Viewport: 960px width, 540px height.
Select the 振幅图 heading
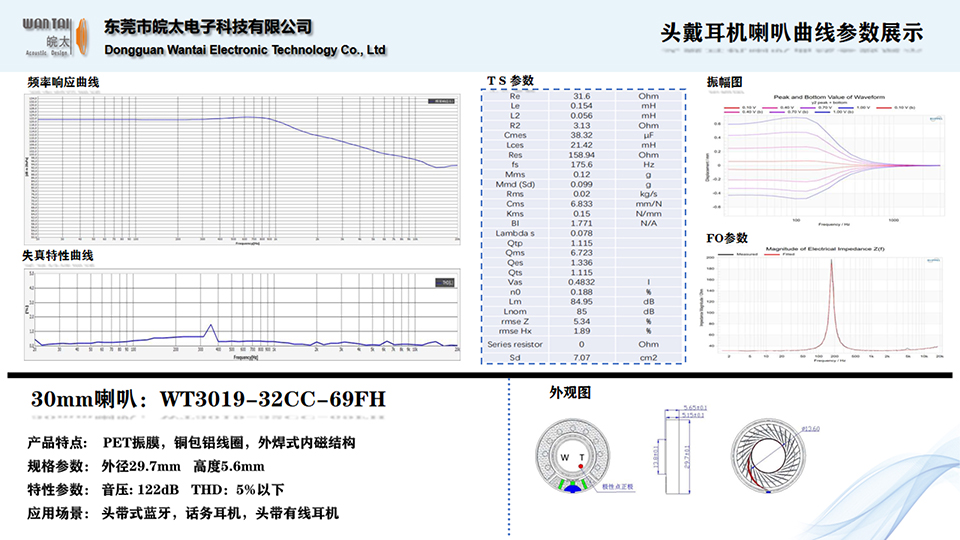(724, 82)
